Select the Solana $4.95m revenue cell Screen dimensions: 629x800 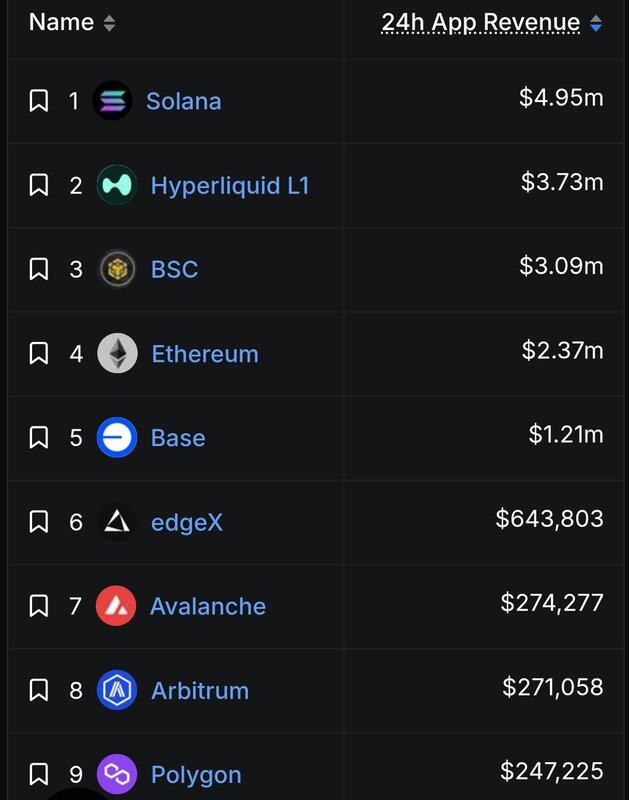(561, 98)
